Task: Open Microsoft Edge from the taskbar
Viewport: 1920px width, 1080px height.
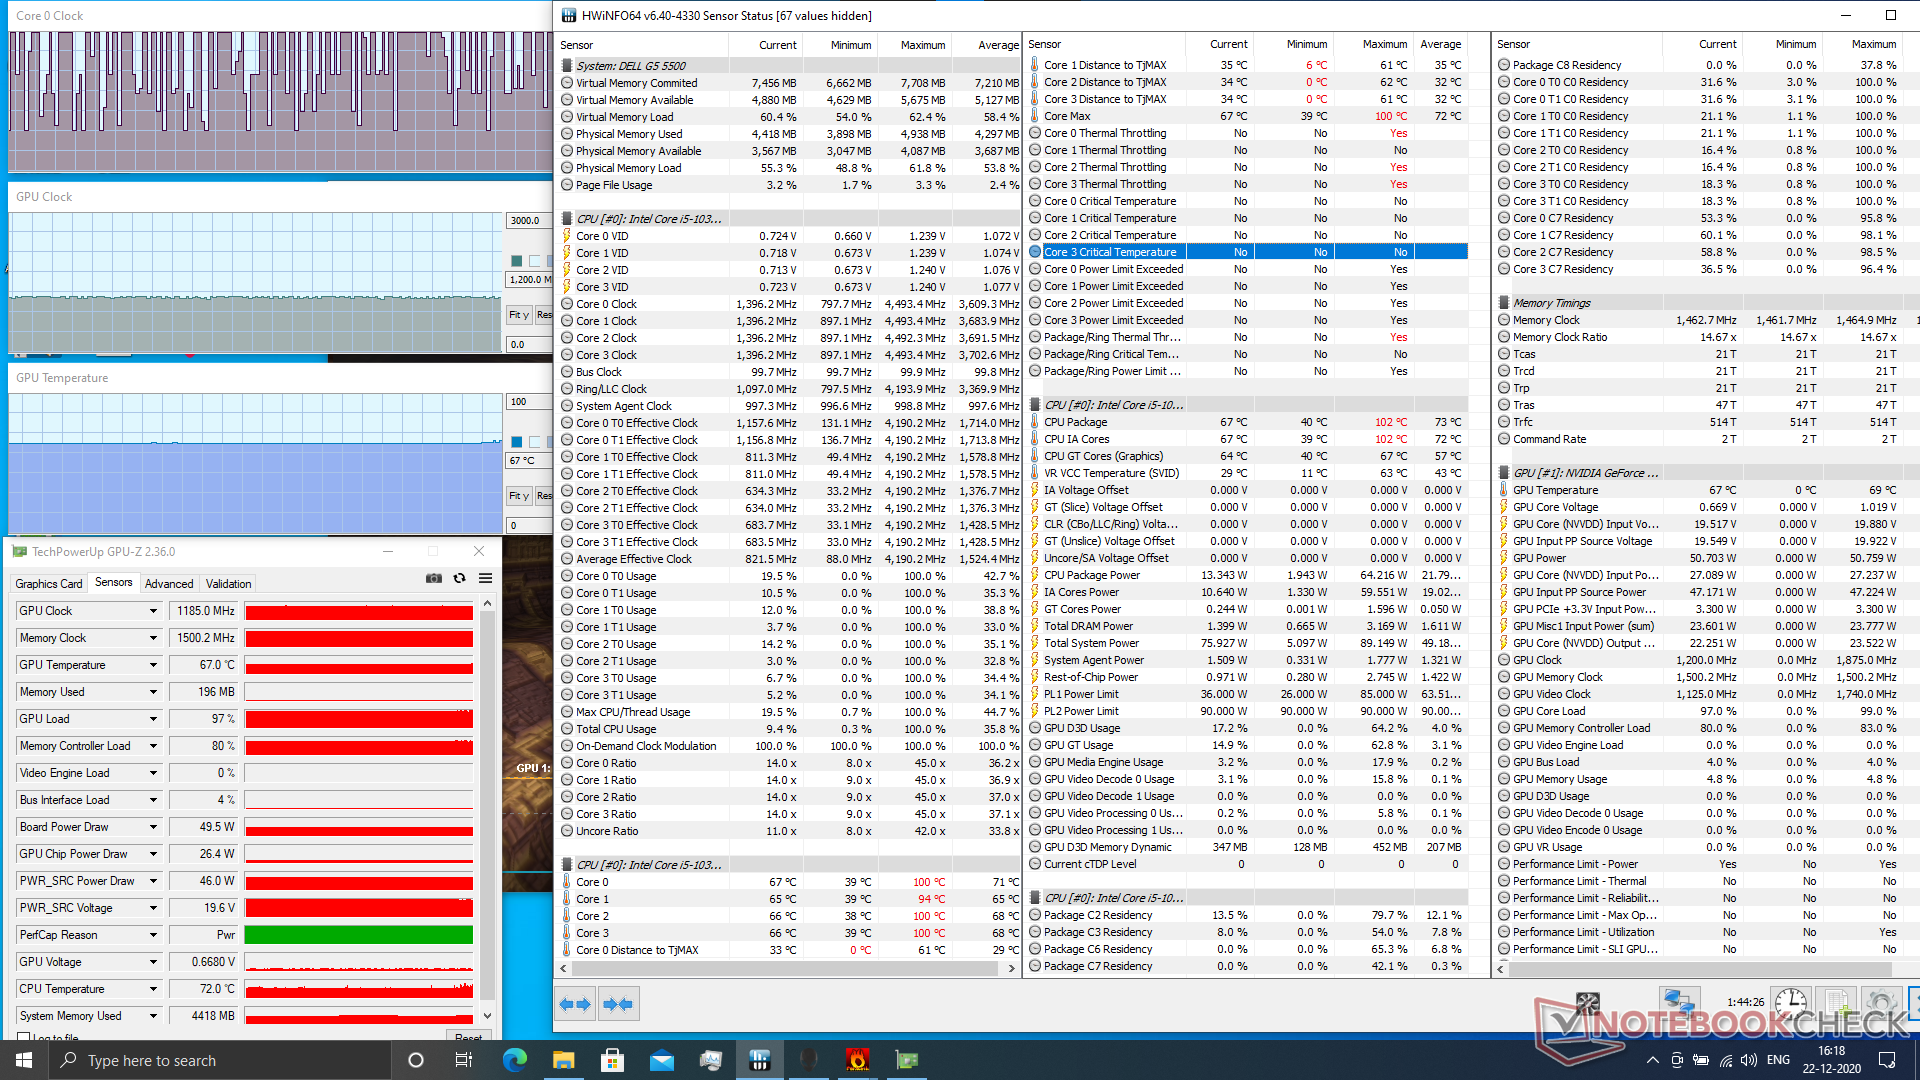Action: pos(515,1060)
